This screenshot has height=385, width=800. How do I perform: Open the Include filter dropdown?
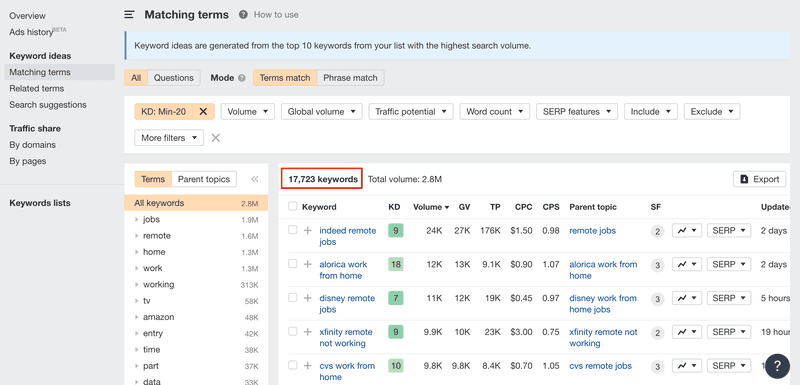coord(651,112)
